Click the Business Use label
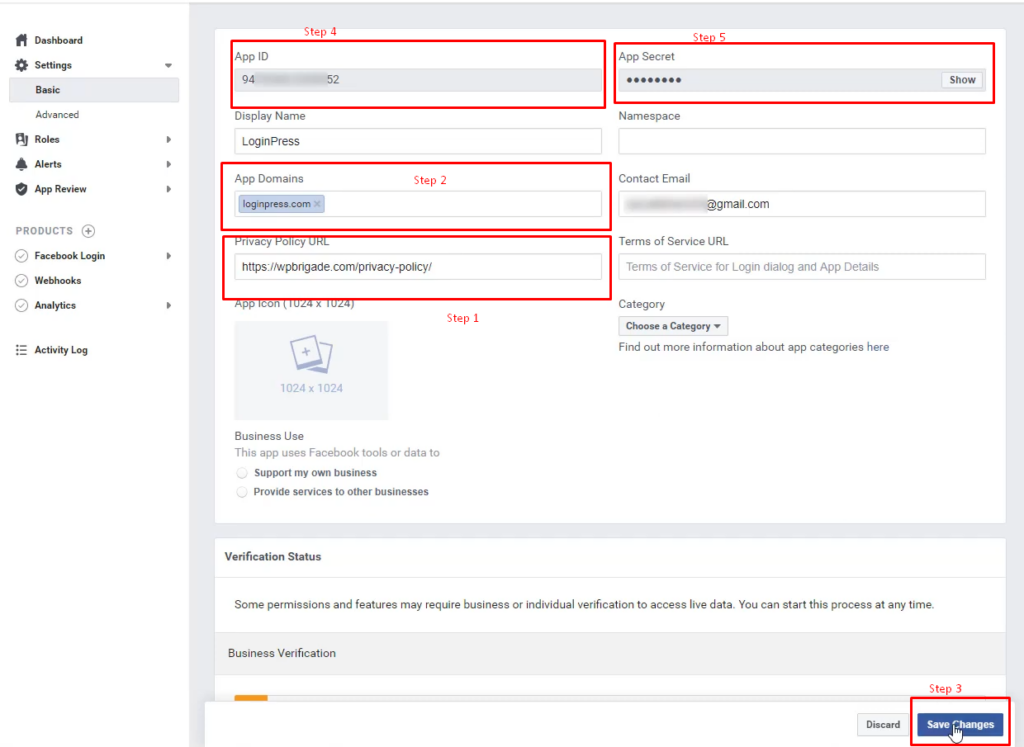Viewport: 1024px width, 747px height. [x=269, y=436]
